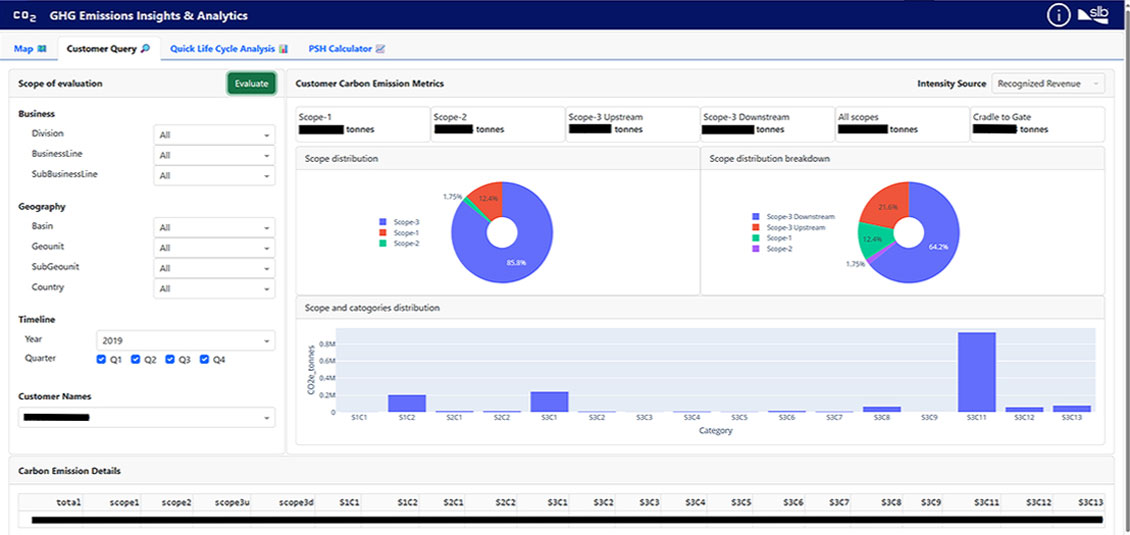Toggle Scope-3 Upstream legend entry in breakdown
Image resolution: width=1130 pixels, height=535 pixels.
(789, 227)
